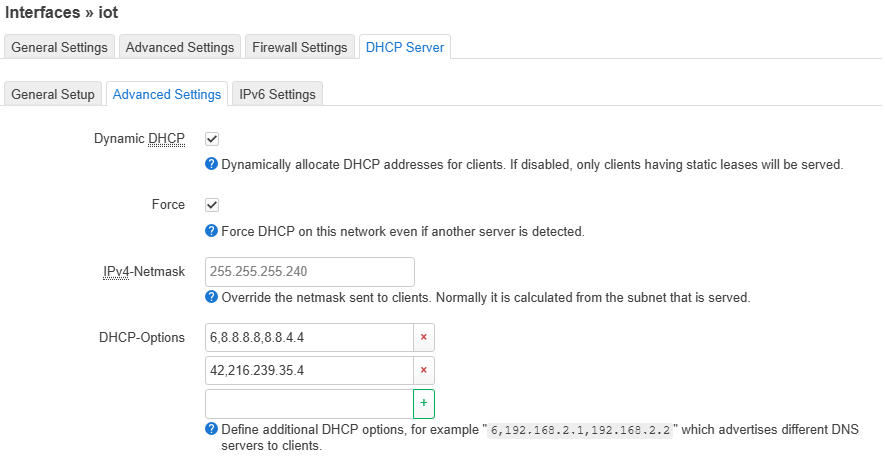Click the Force option help icon

[211, 231]
